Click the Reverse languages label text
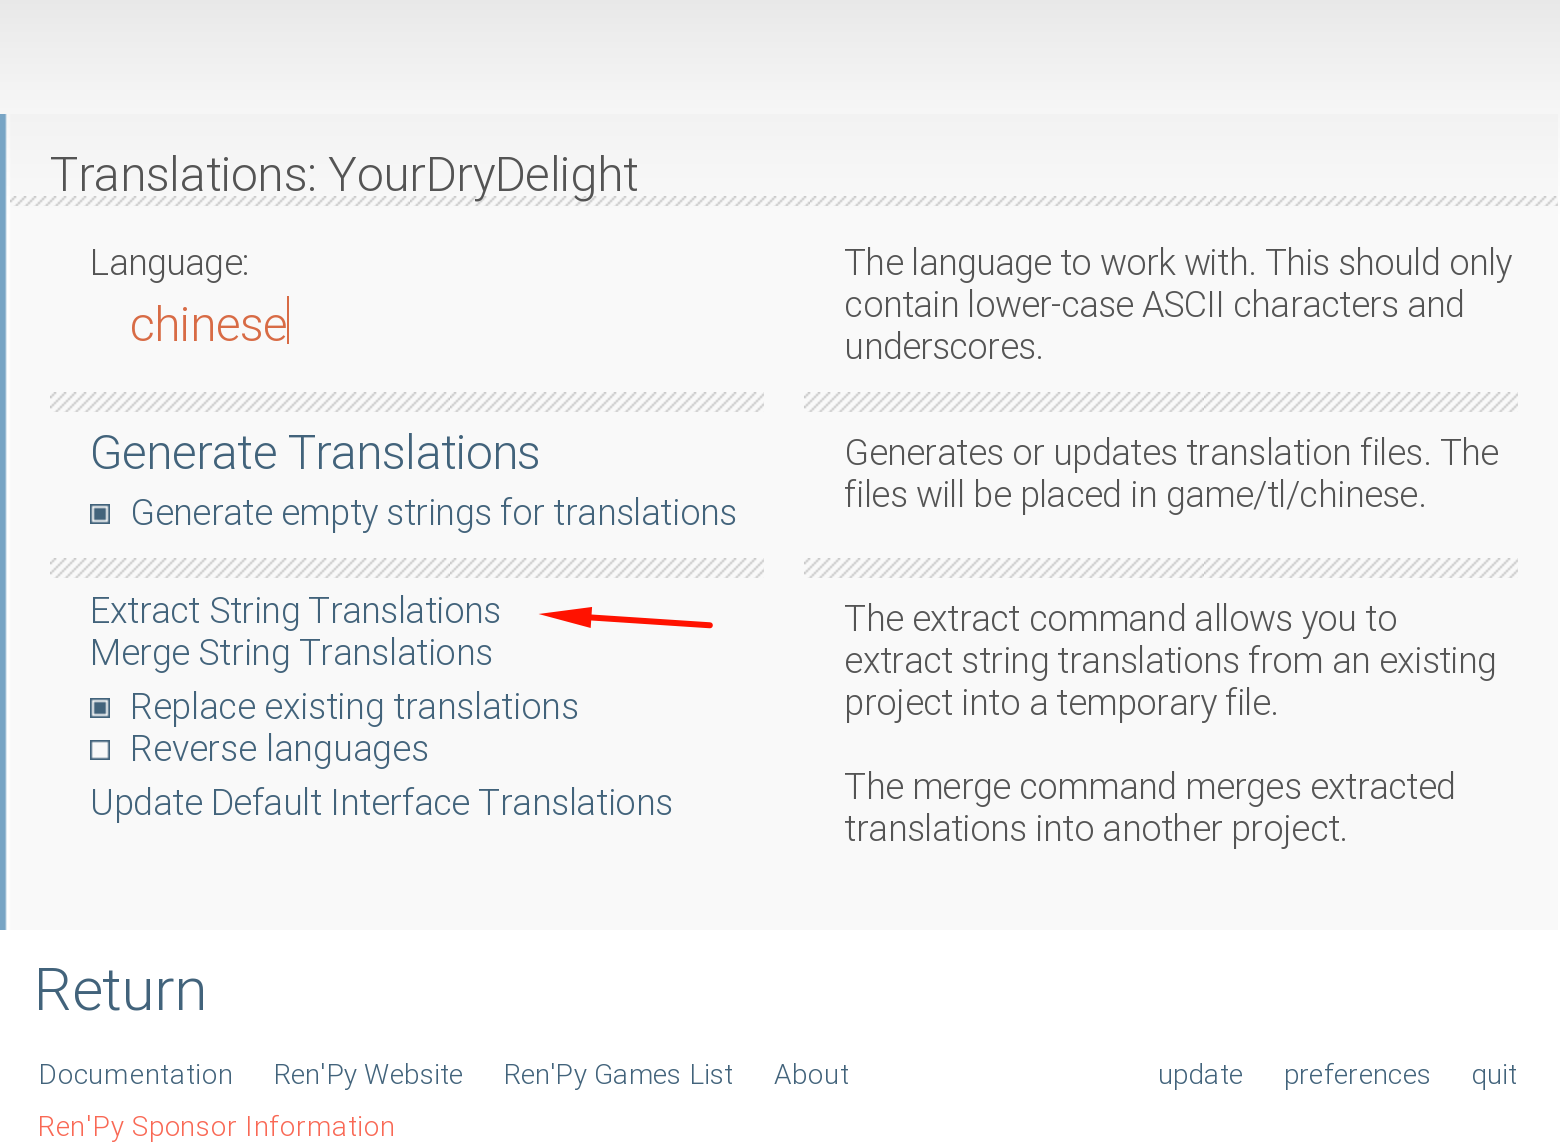The width and height of the screenshot is (1560, 1146). point(279,749)
